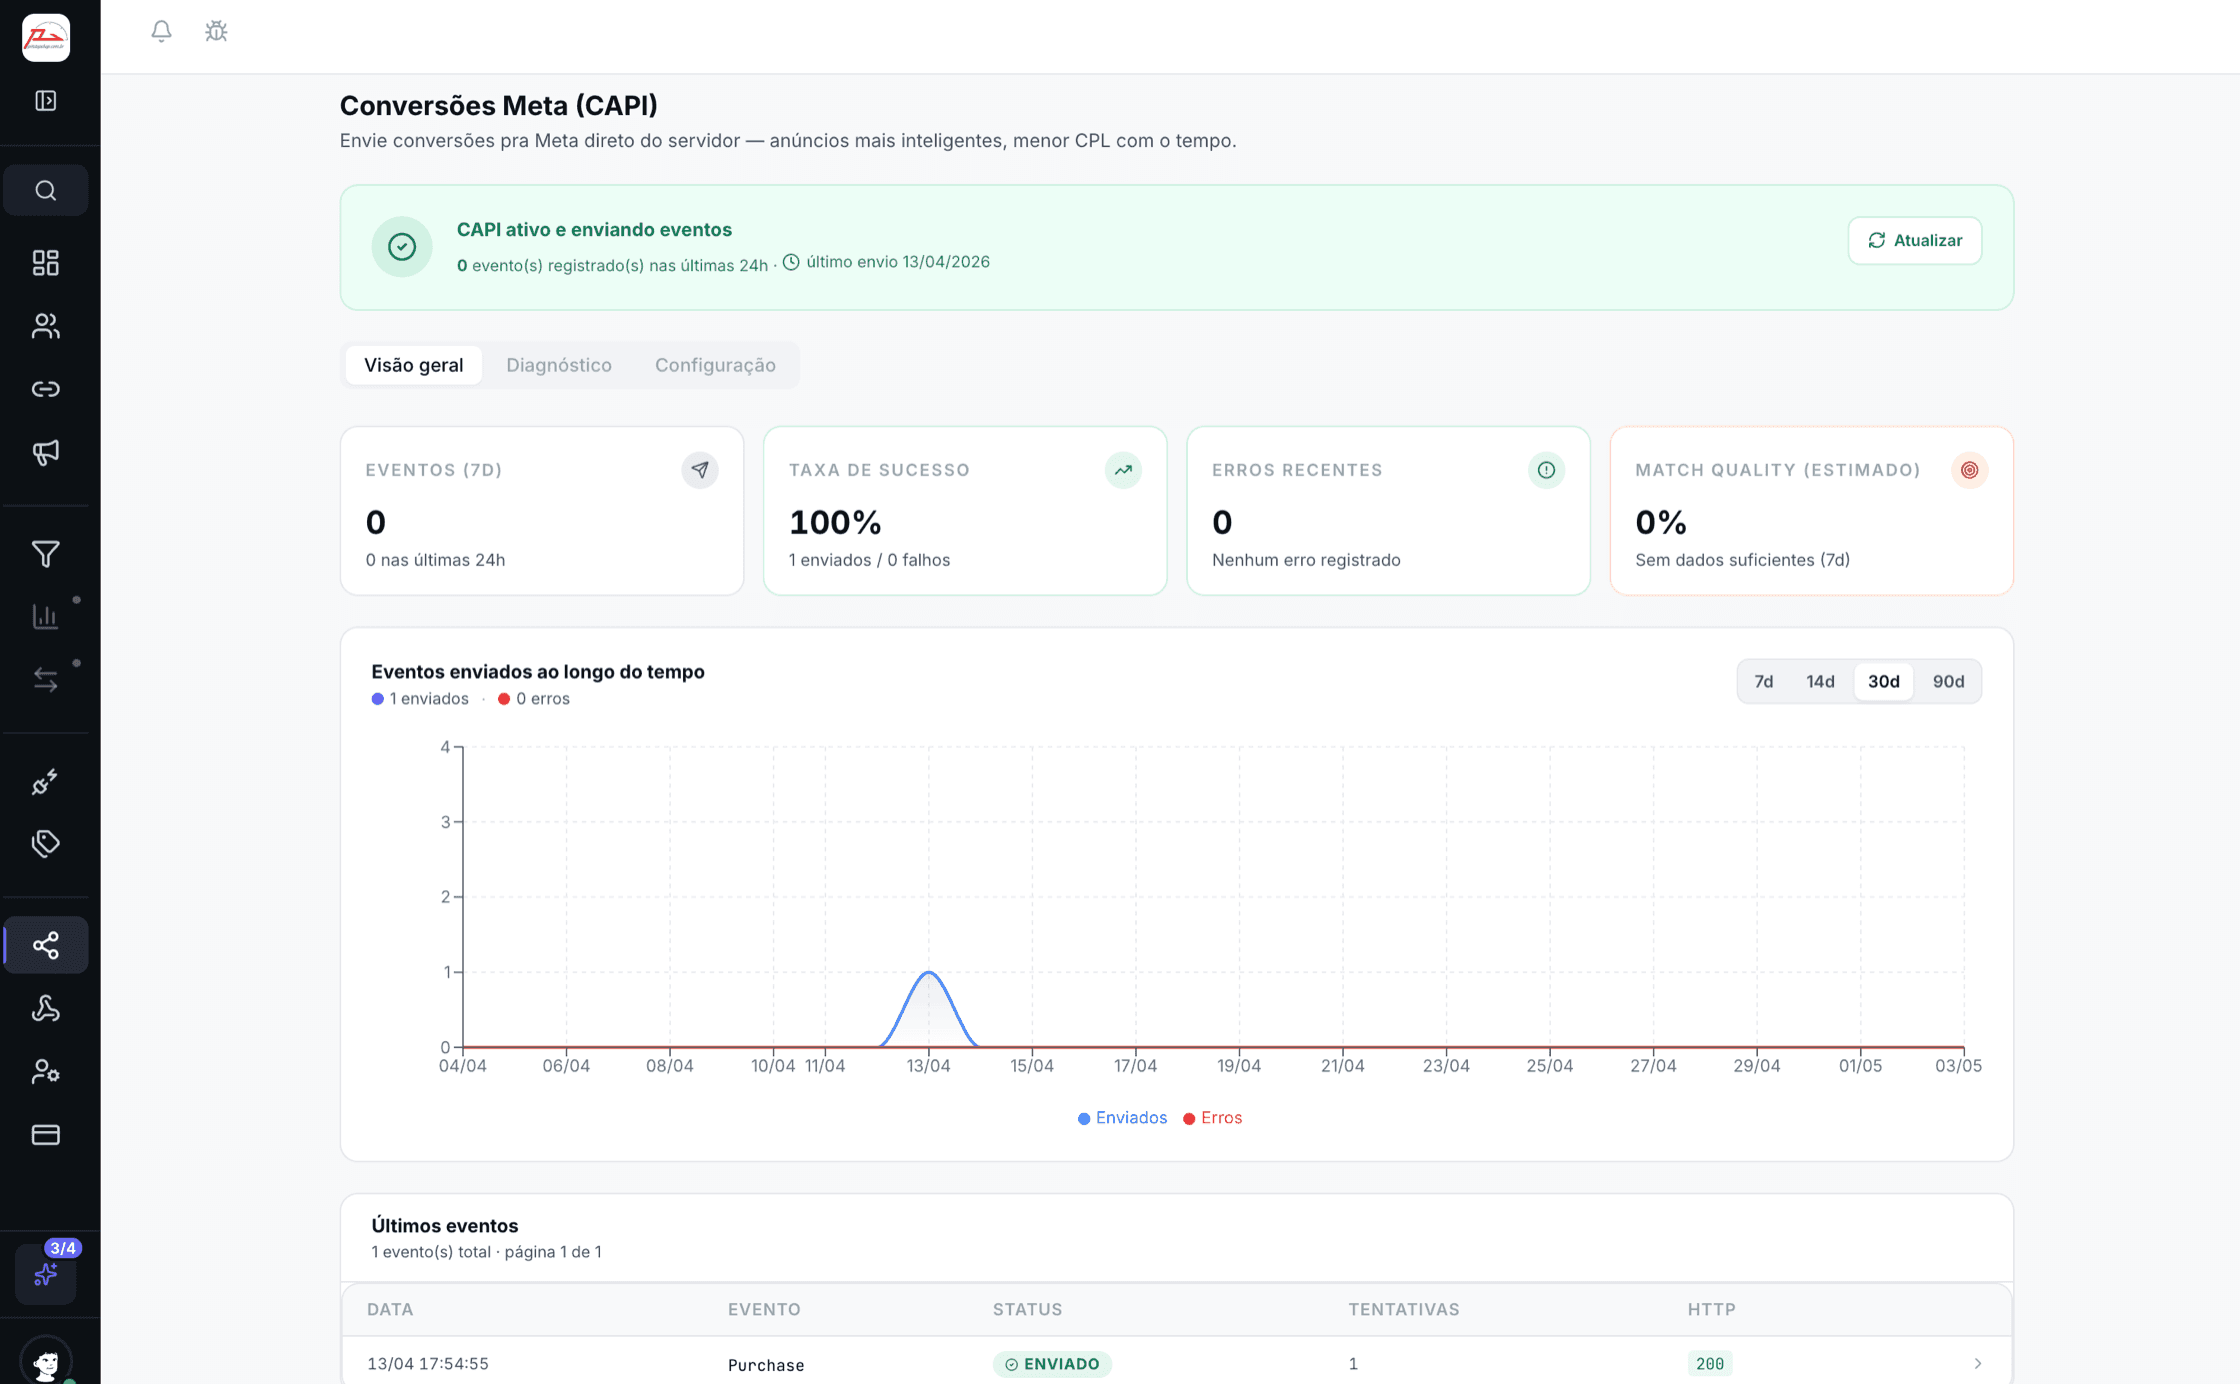
Task: Click the app logo in the sidebar
Action: (46, 38)
